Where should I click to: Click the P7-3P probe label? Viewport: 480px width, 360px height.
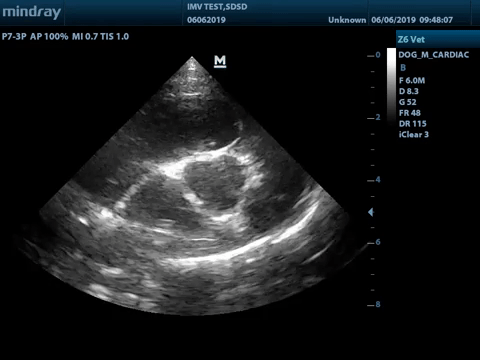tap(14, 36)
